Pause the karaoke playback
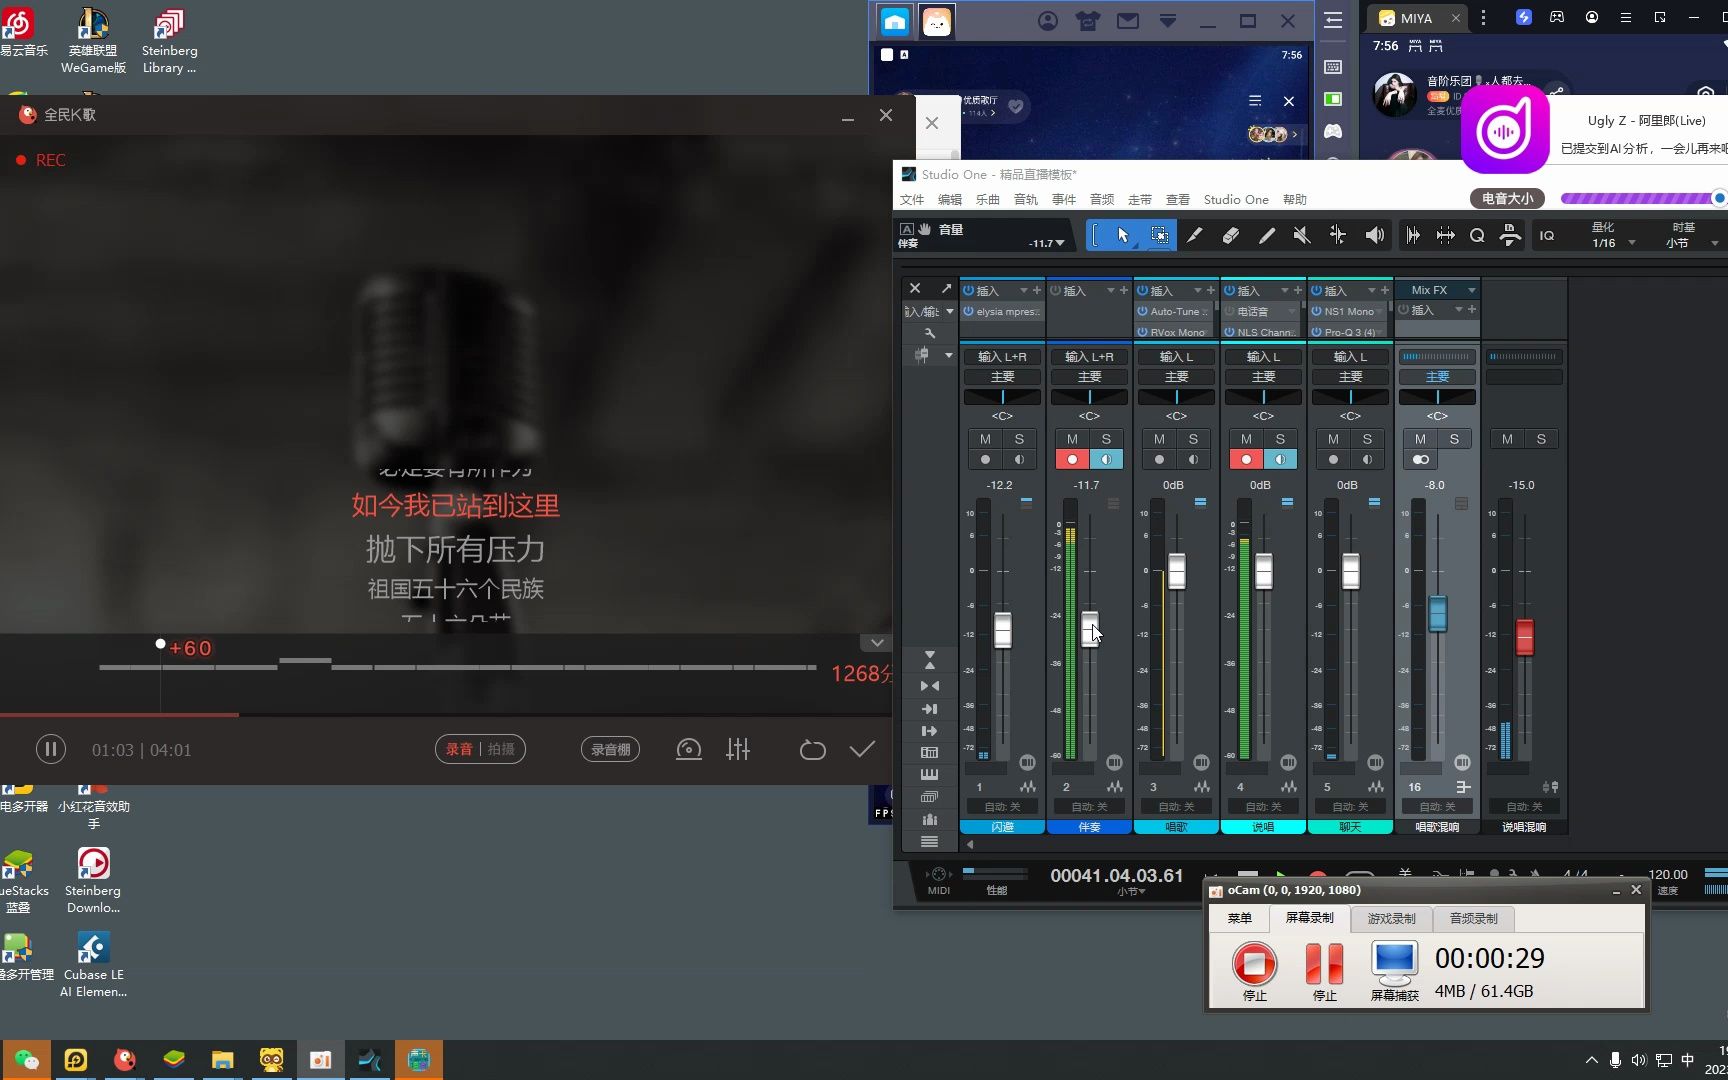The height and width of the screenshot is (1080, 1728). coord(51,749)
